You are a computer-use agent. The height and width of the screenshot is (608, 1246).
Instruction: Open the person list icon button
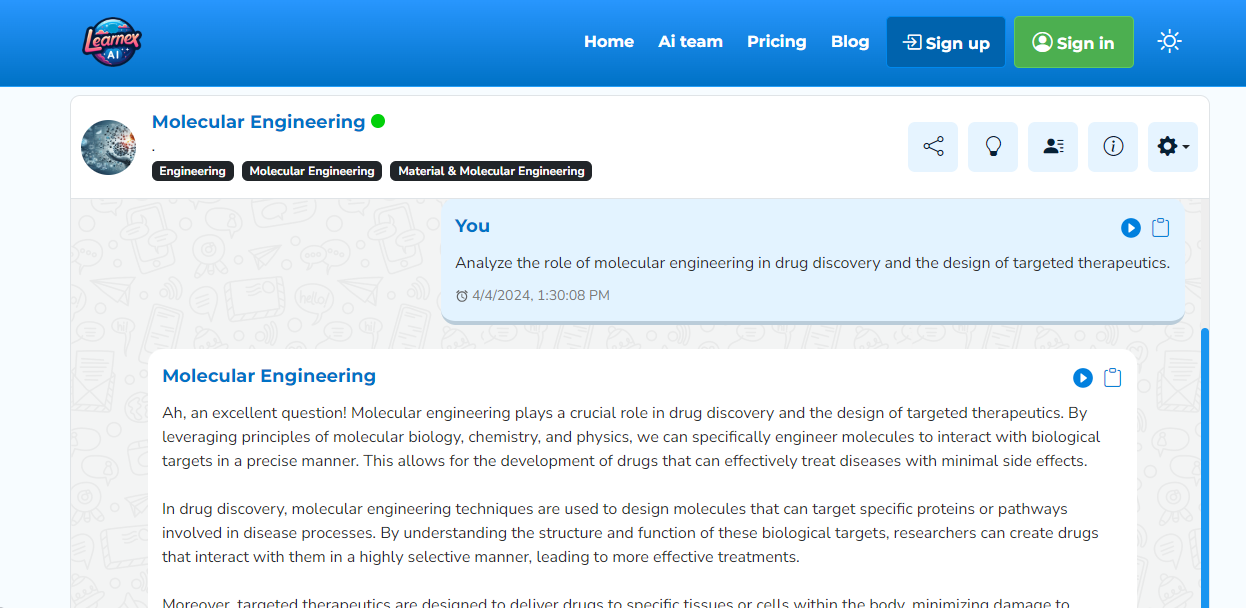(1053, 147)
